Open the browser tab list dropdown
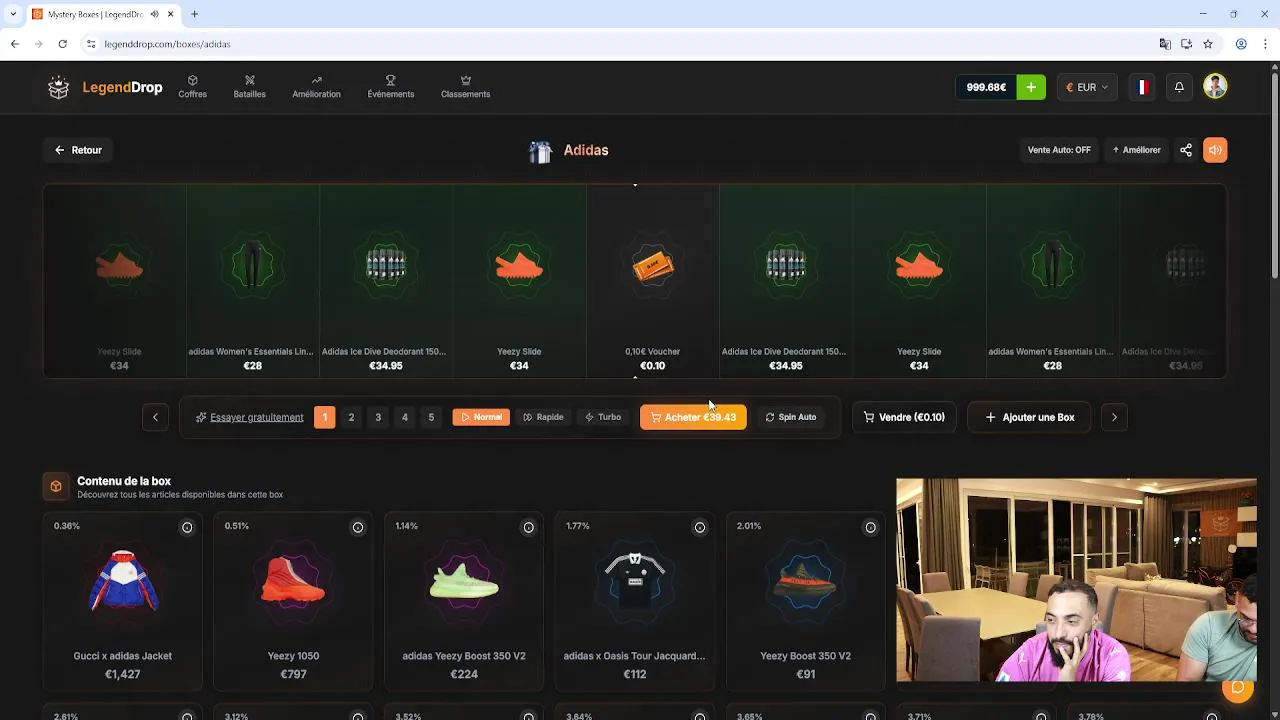Image resolution: width=1280 pixels, height=720 pixels. [12, 14]
